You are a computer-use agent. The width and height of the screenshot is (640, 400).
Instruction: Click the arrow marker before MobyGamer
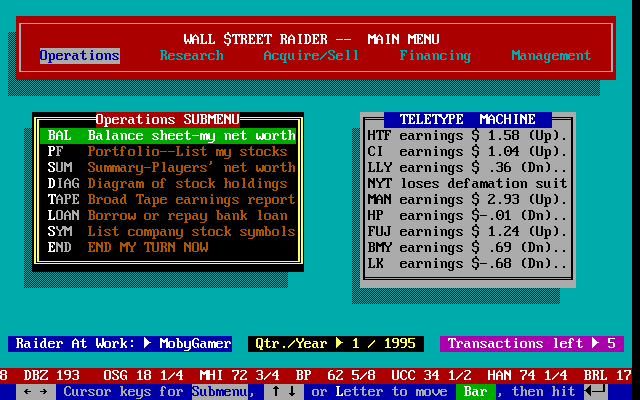tap(148, 343)
